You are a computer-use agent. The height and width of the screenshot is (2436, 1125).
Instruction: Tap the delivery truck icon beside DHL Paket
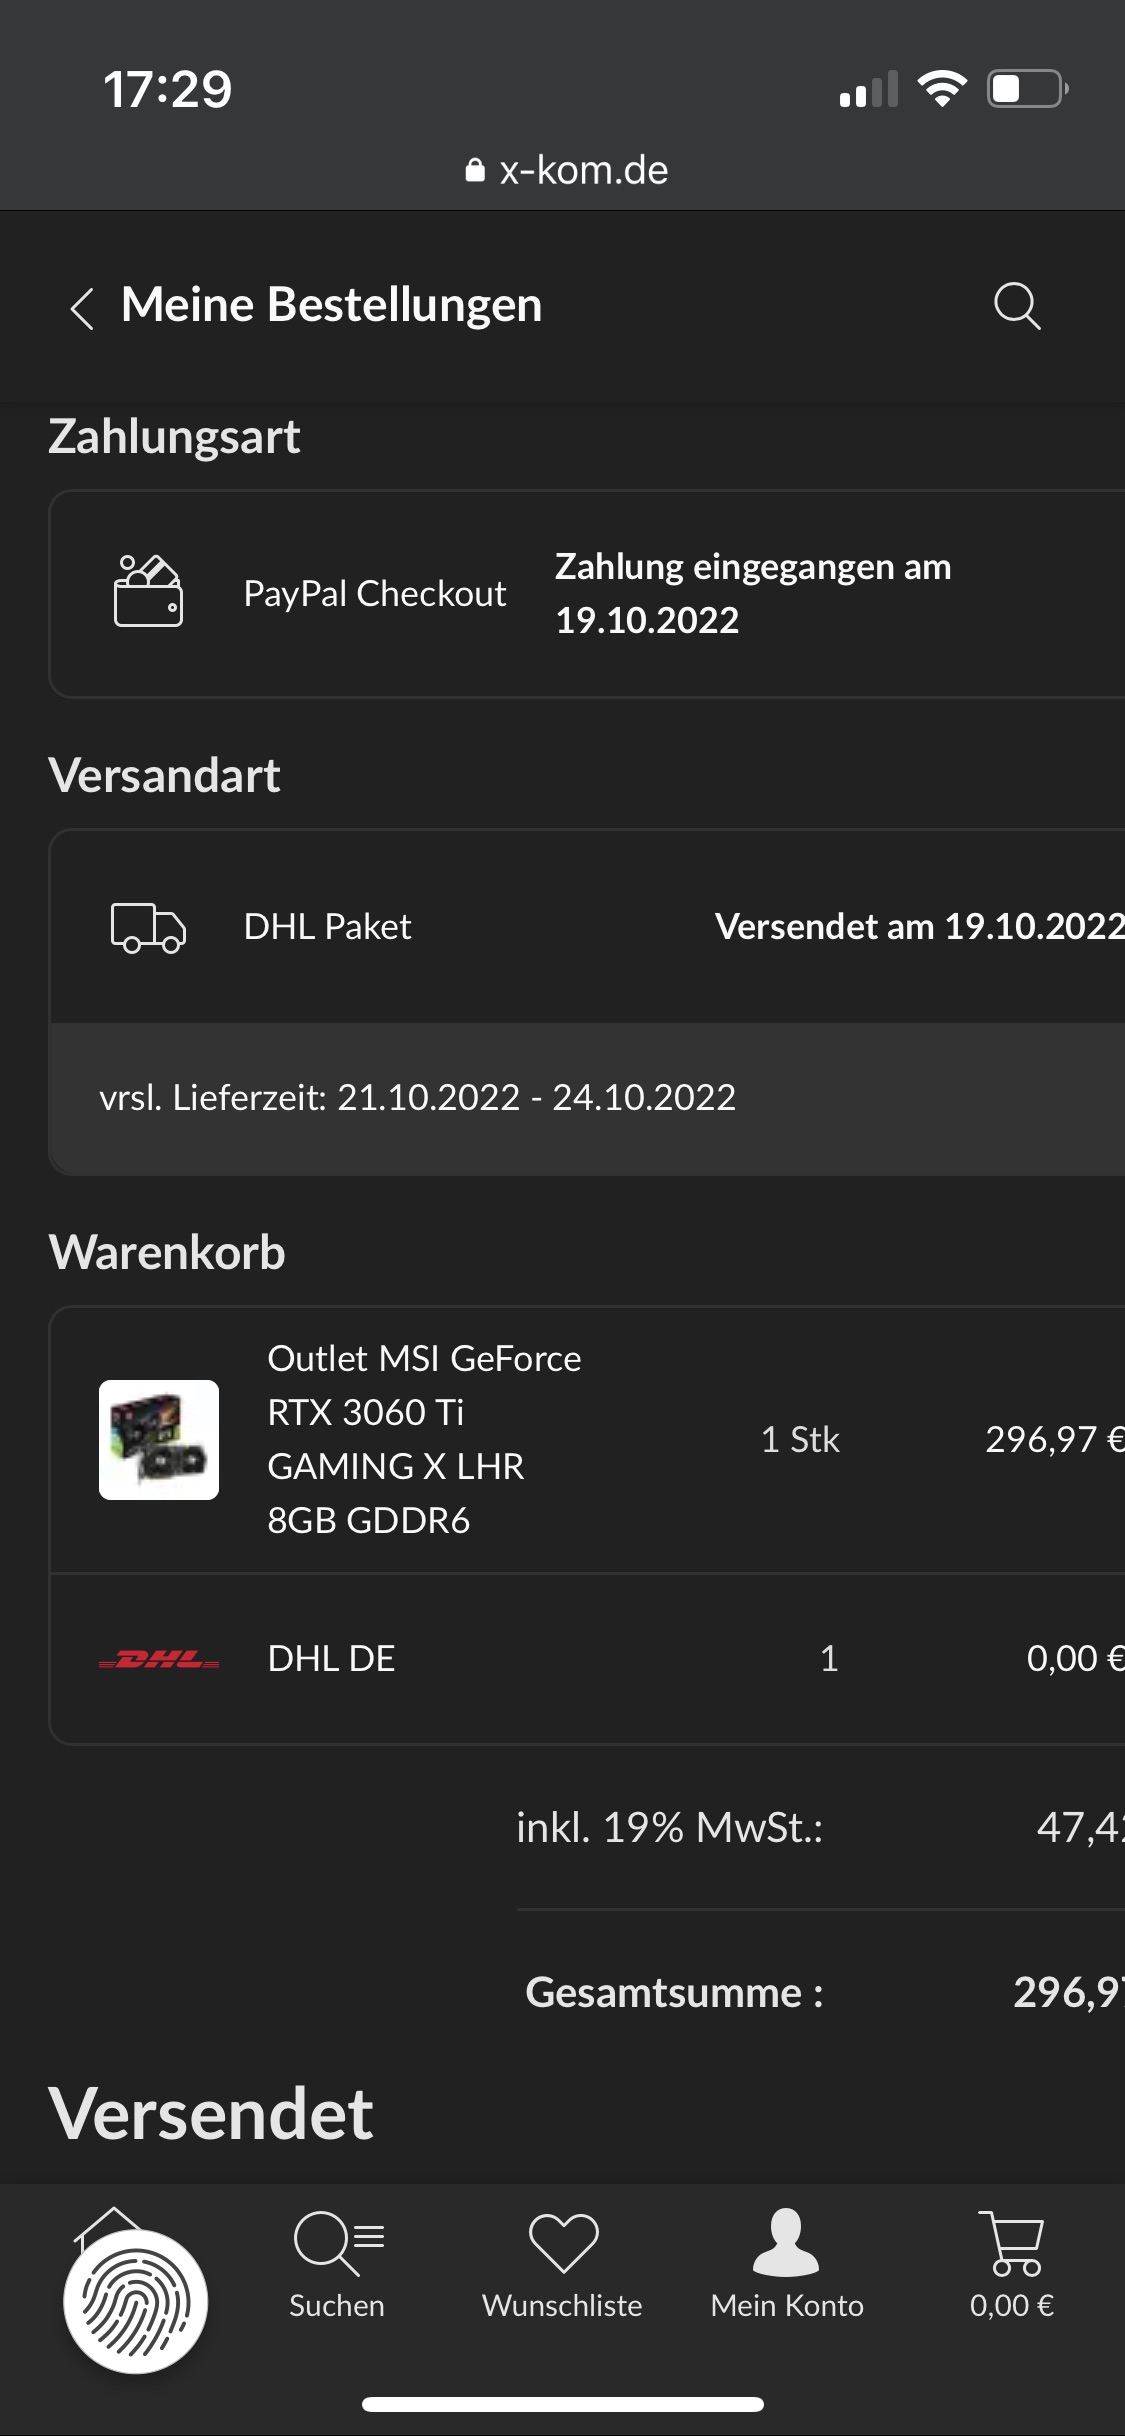pyautogui.click(x=148, y=927)
